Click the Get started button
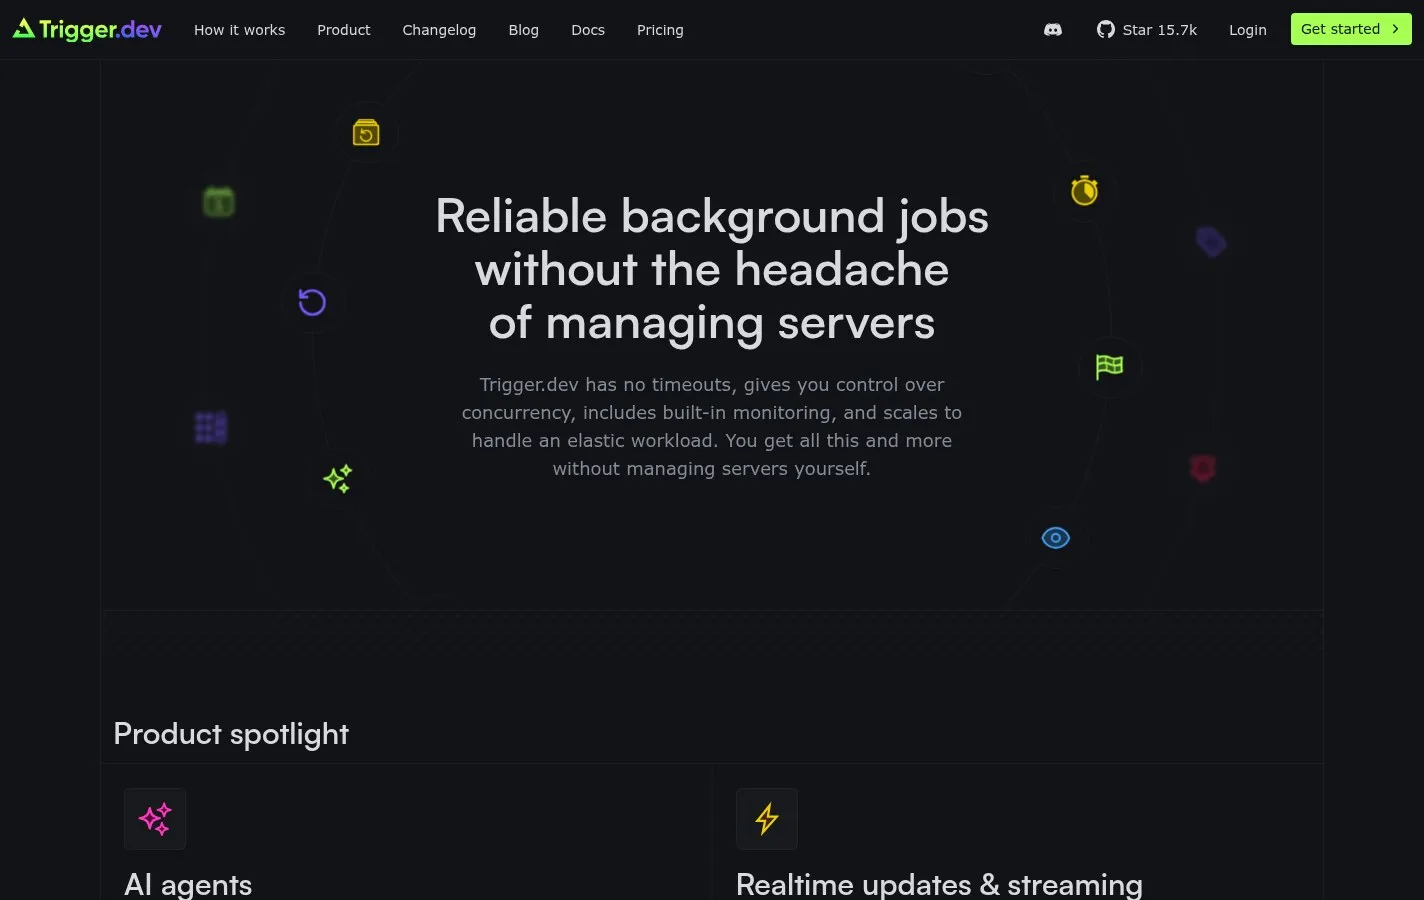Viewport: 1424px width, 900px height. click(x=1351, y=29)
